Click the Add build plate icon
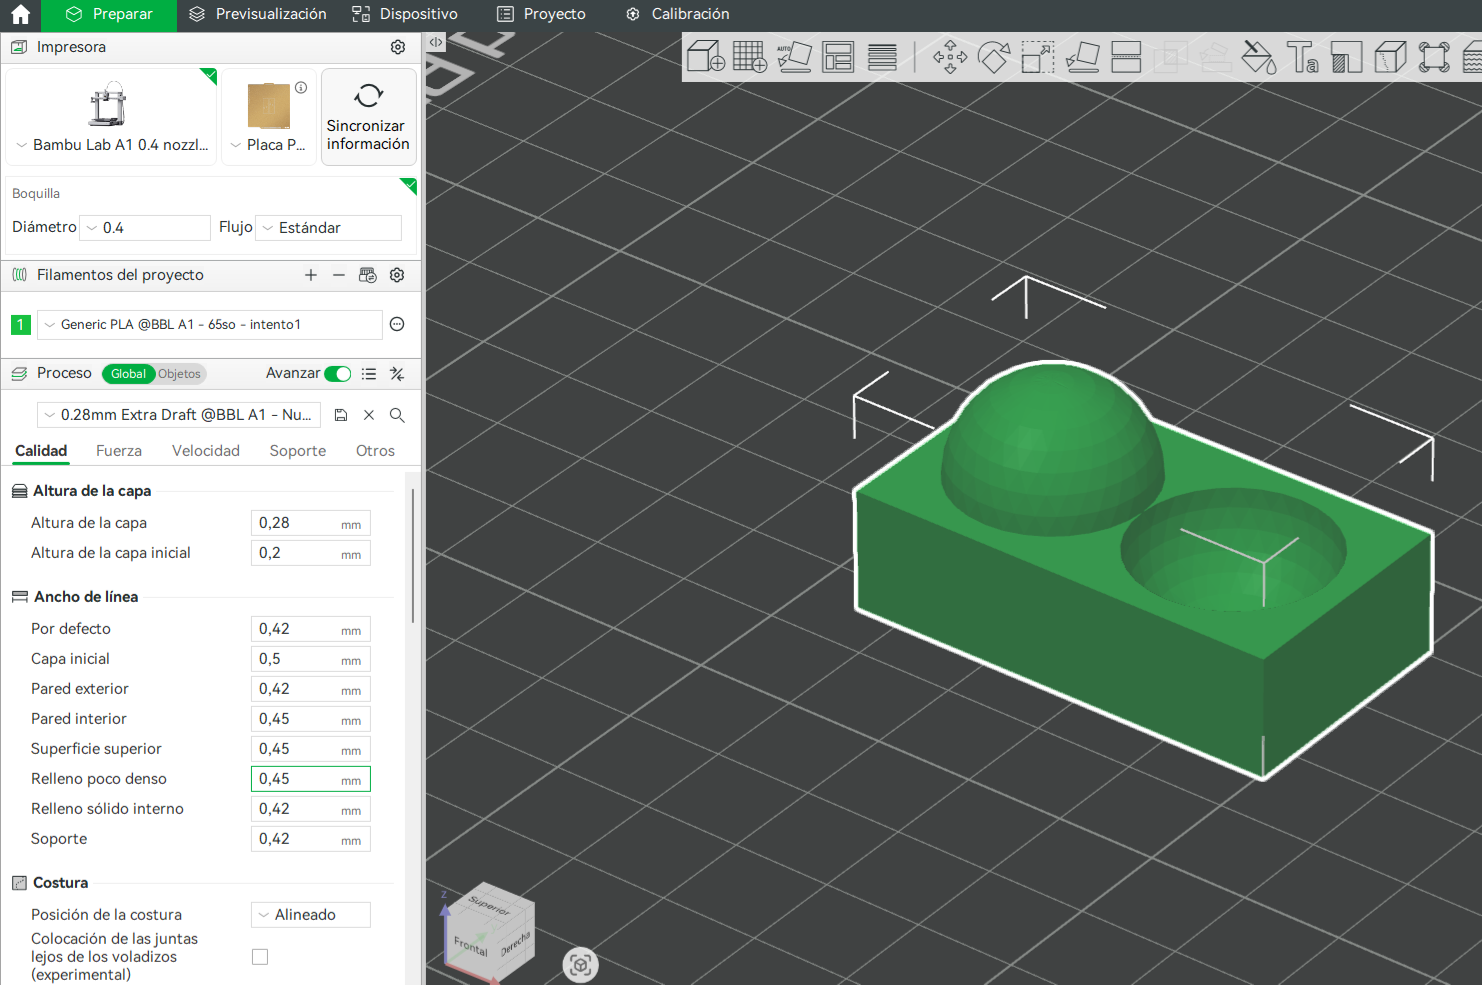 (749, 57)
